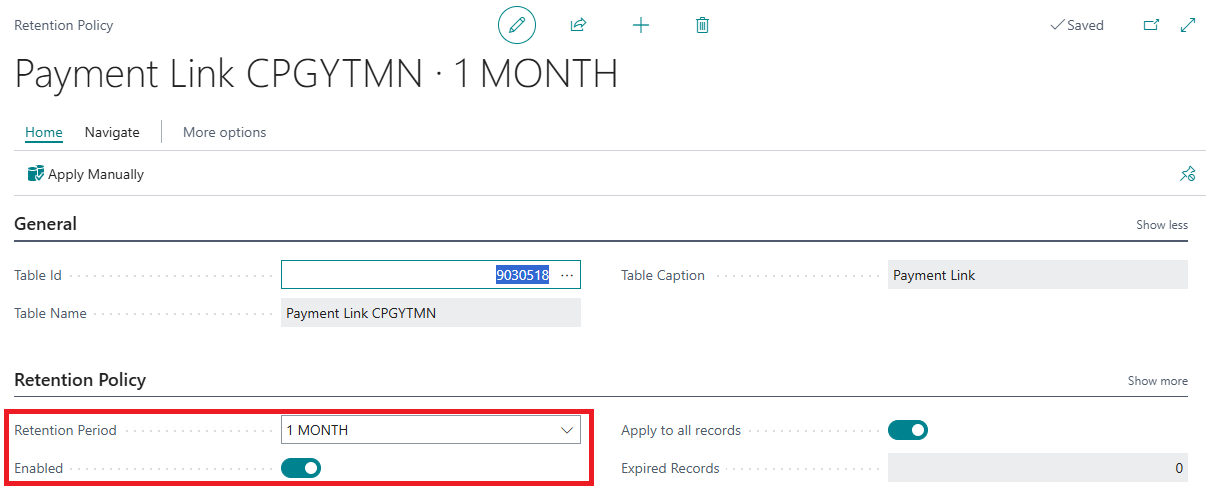Collapse the General section heading

[45, 224]
